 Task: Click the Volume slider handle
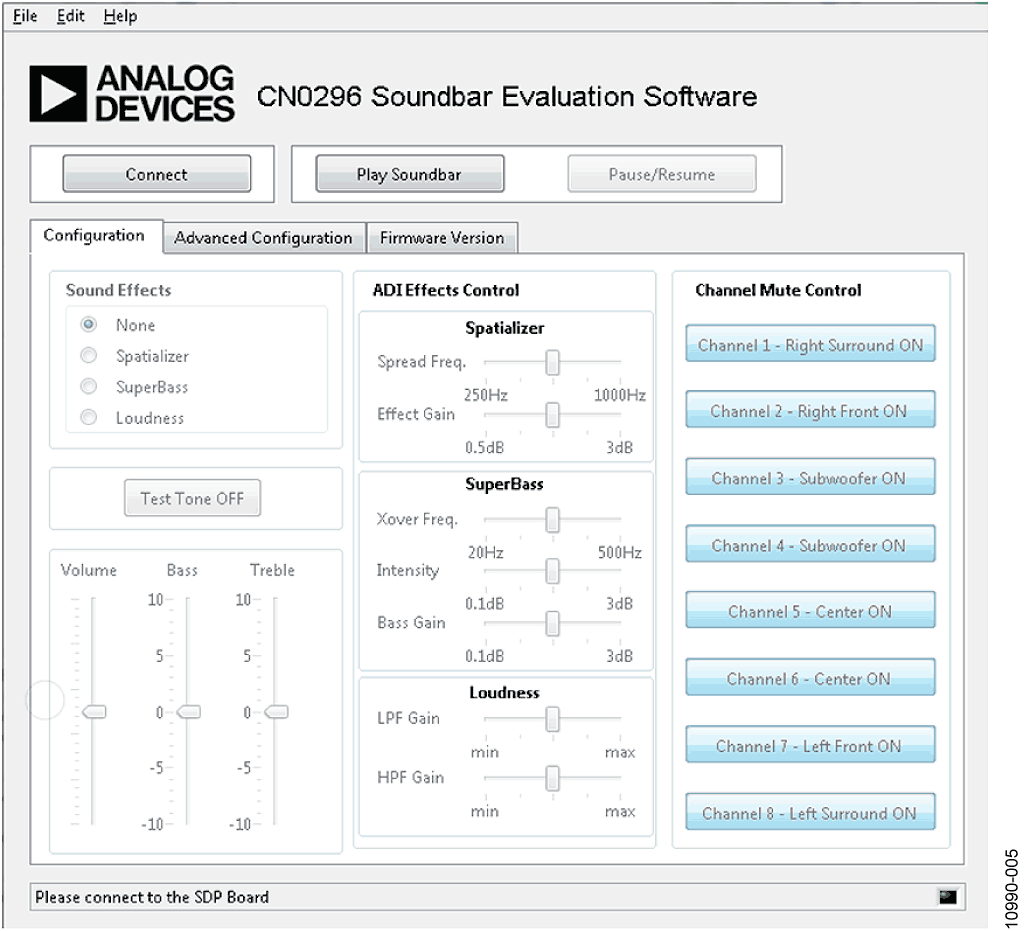click(x=94, y=712)
